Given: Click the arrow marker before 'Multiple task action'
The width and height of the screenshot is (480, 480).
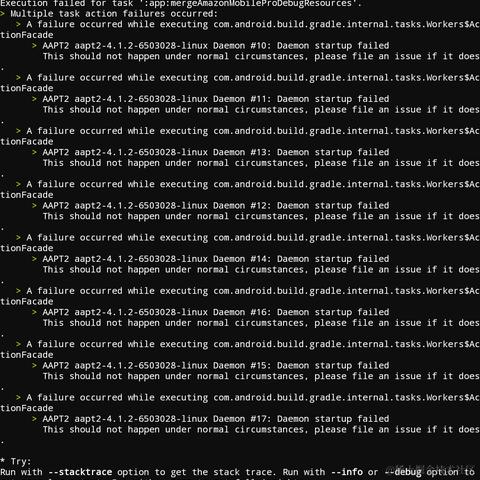Looking at the screenshot, I should coord(3,14).
